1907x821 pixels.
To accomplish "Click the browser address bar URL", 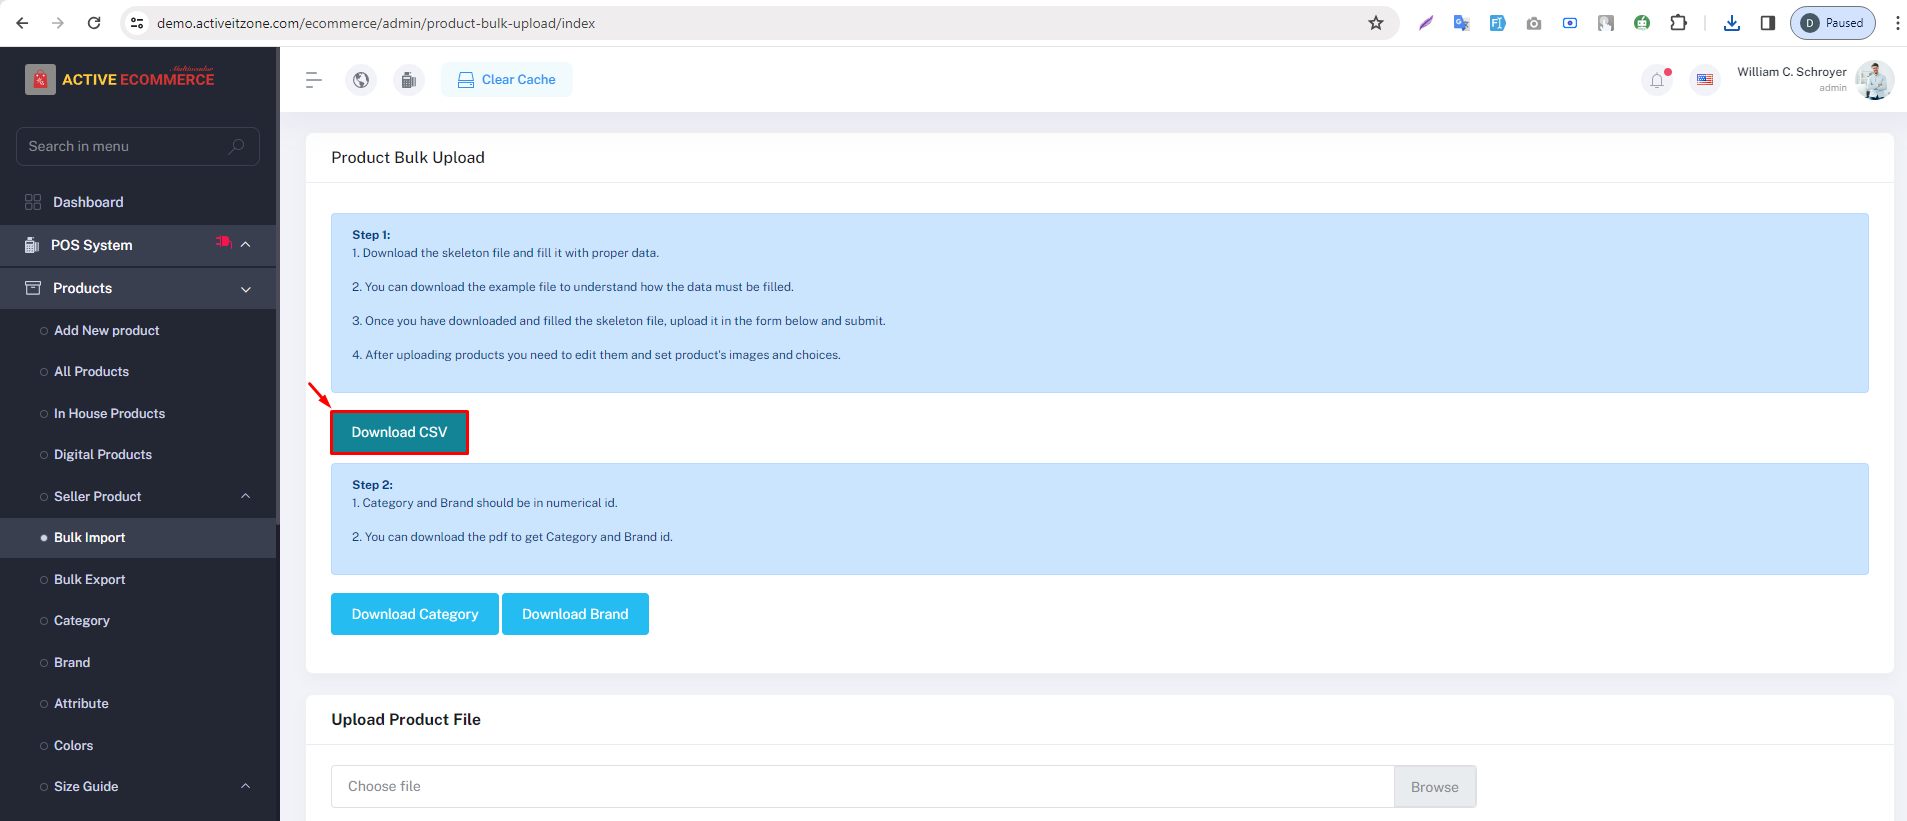I will point(376,23).
